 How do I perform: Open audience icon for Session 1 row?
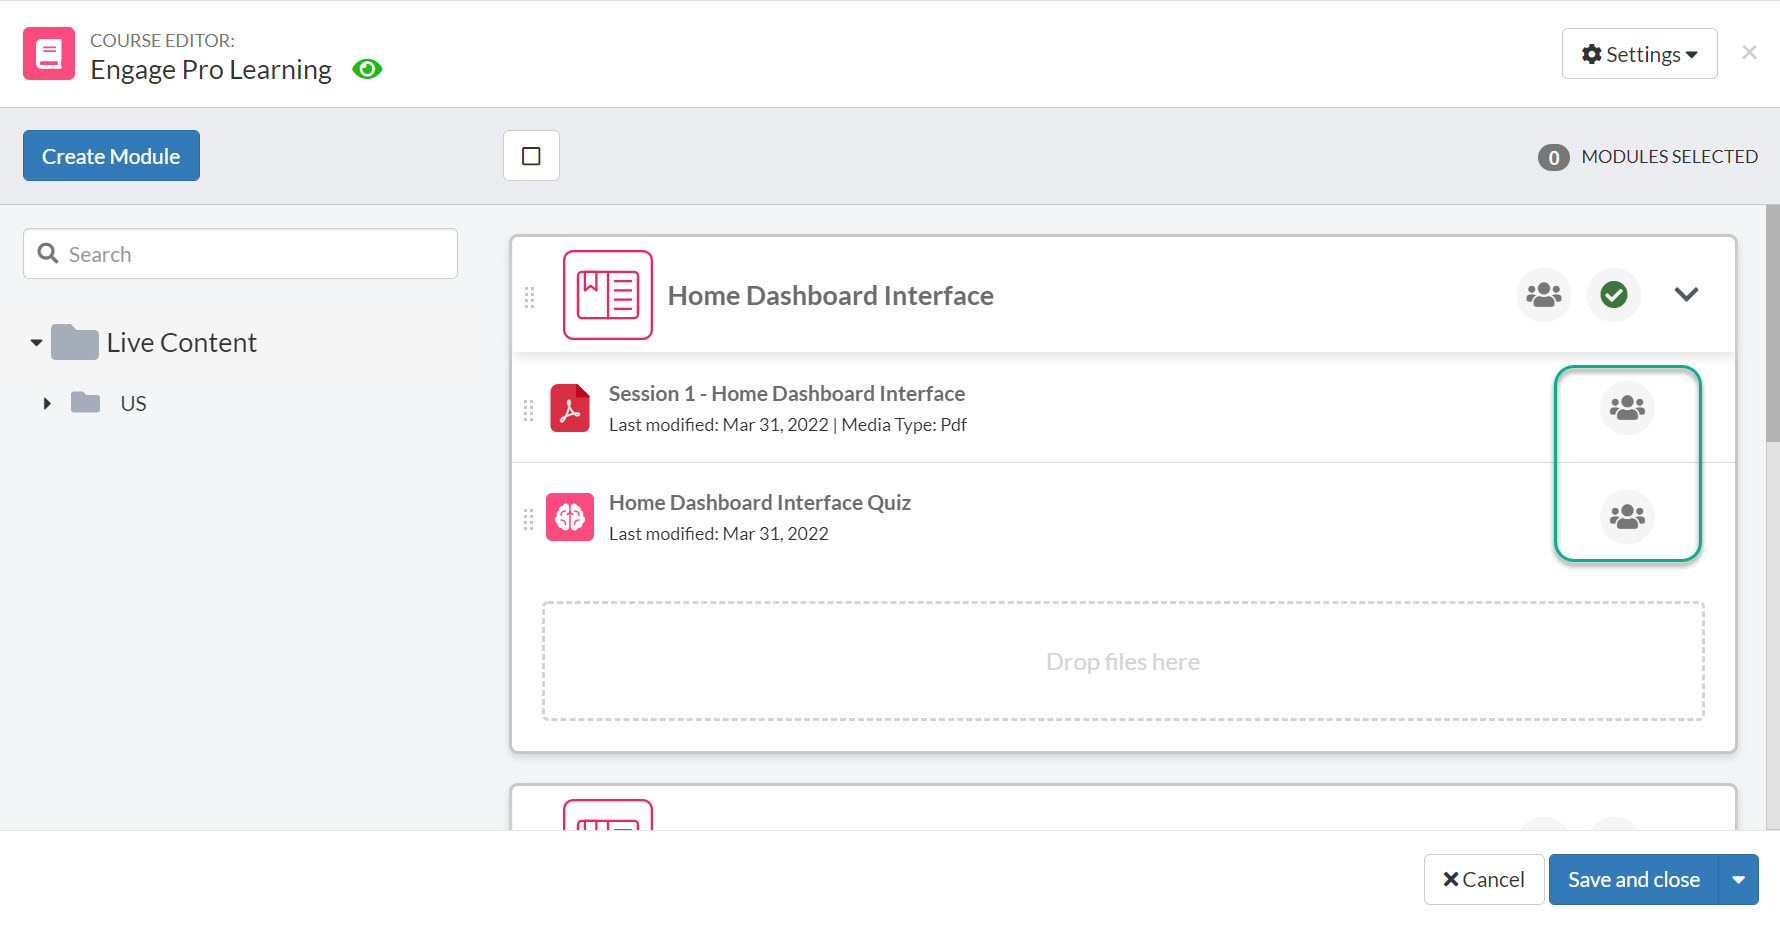point(1628,408)
